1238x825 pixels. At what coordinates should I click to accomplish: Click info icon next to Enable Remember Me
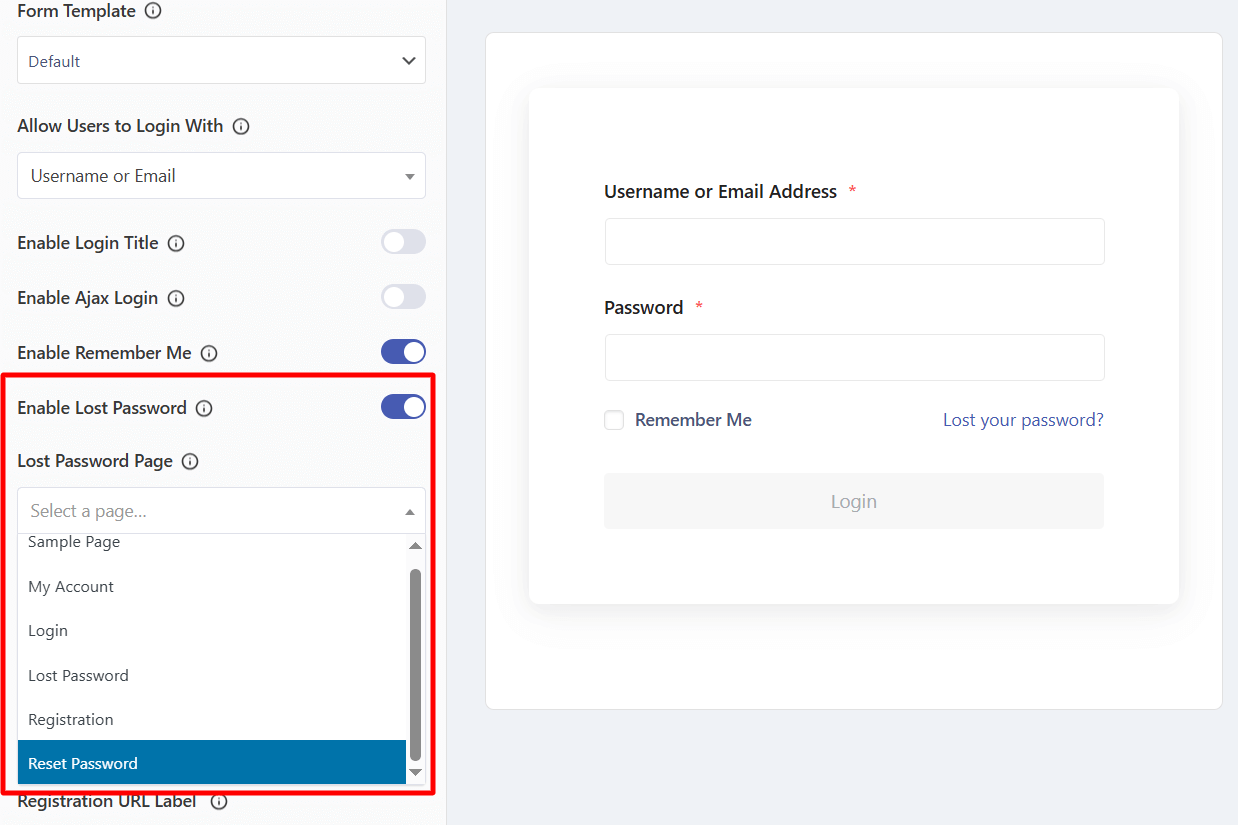click(x=209, y=353)
